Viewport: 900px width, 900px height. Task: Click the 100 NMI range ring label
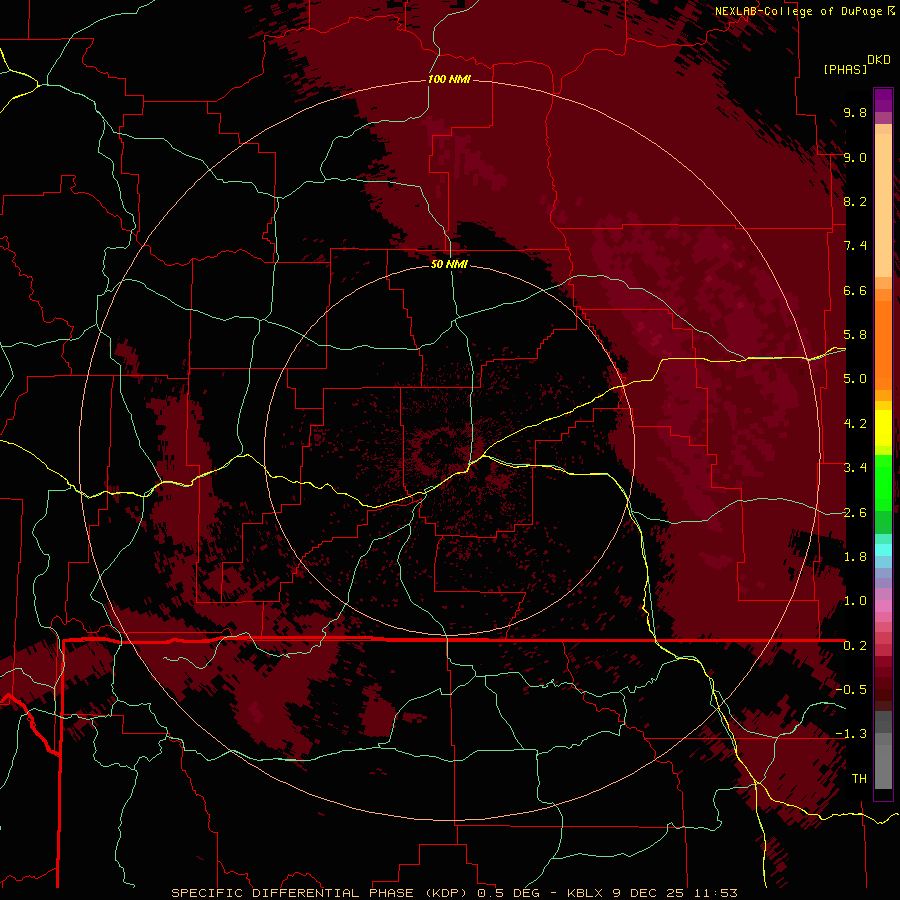pyautogui.click(x=449, y=79)
